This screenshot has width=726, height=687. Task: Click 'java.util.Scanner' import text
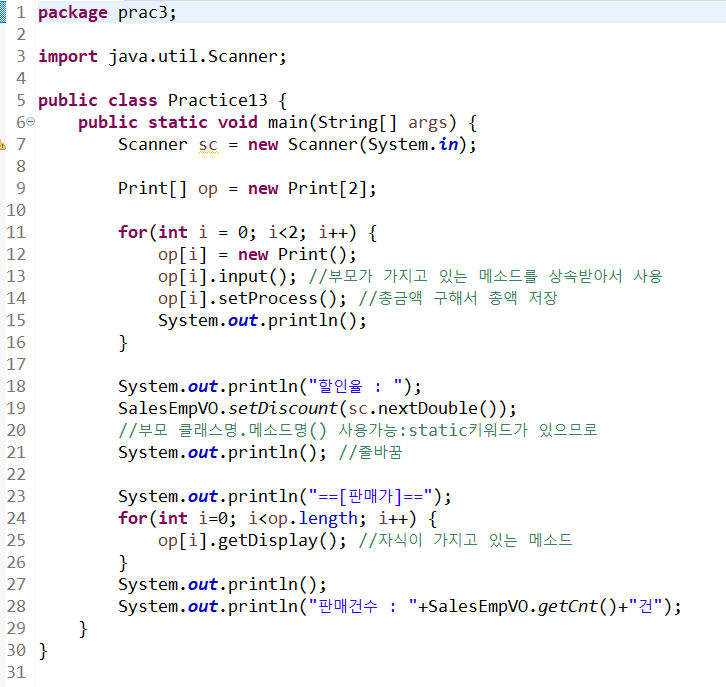[x=194, y=56]
